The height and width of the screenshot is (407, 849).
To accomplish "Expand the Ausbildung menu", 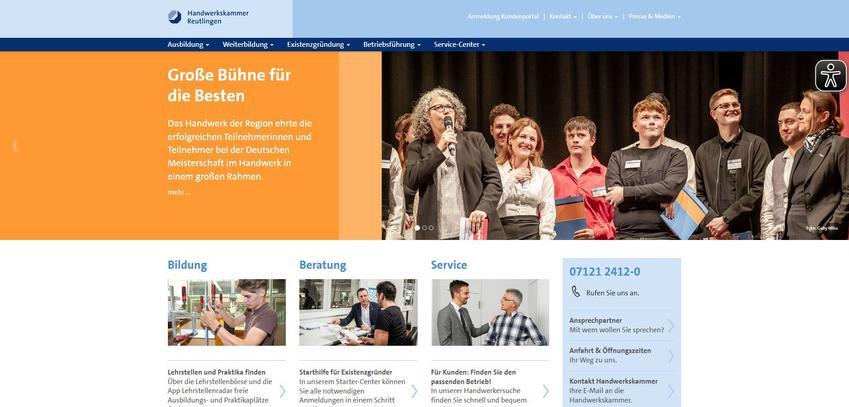I will coord(188,45).
